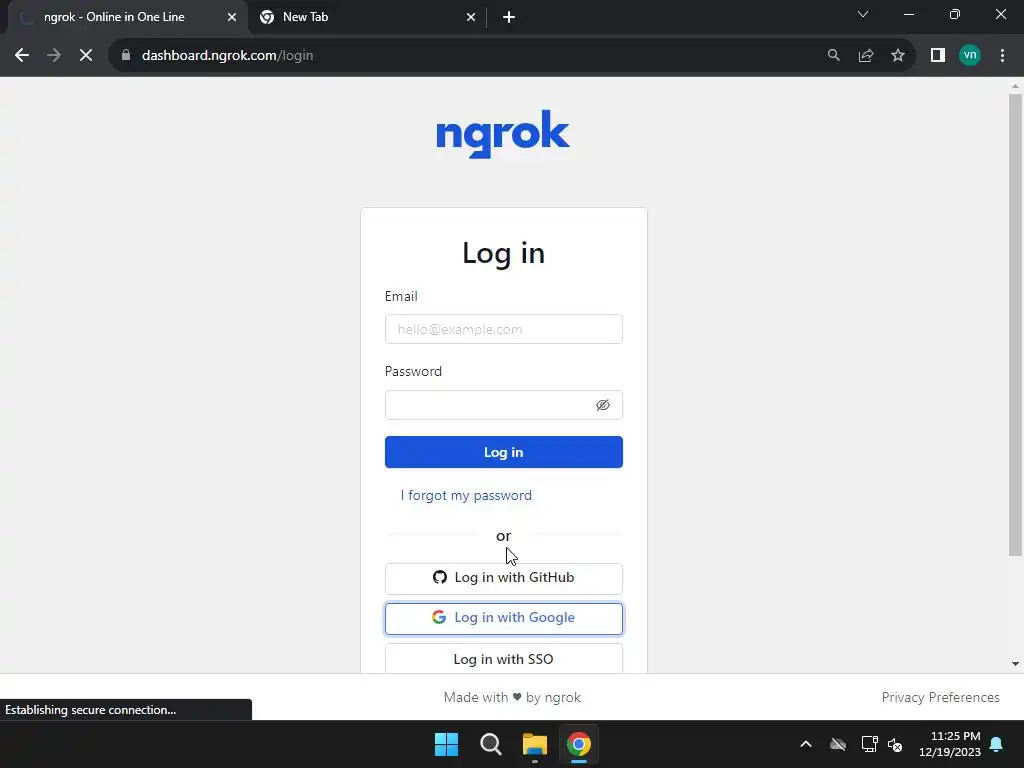The height and width of the screenshot is (768, 1024).
Task: Click the scrollbar up arrow
Action: (1015, 86)
